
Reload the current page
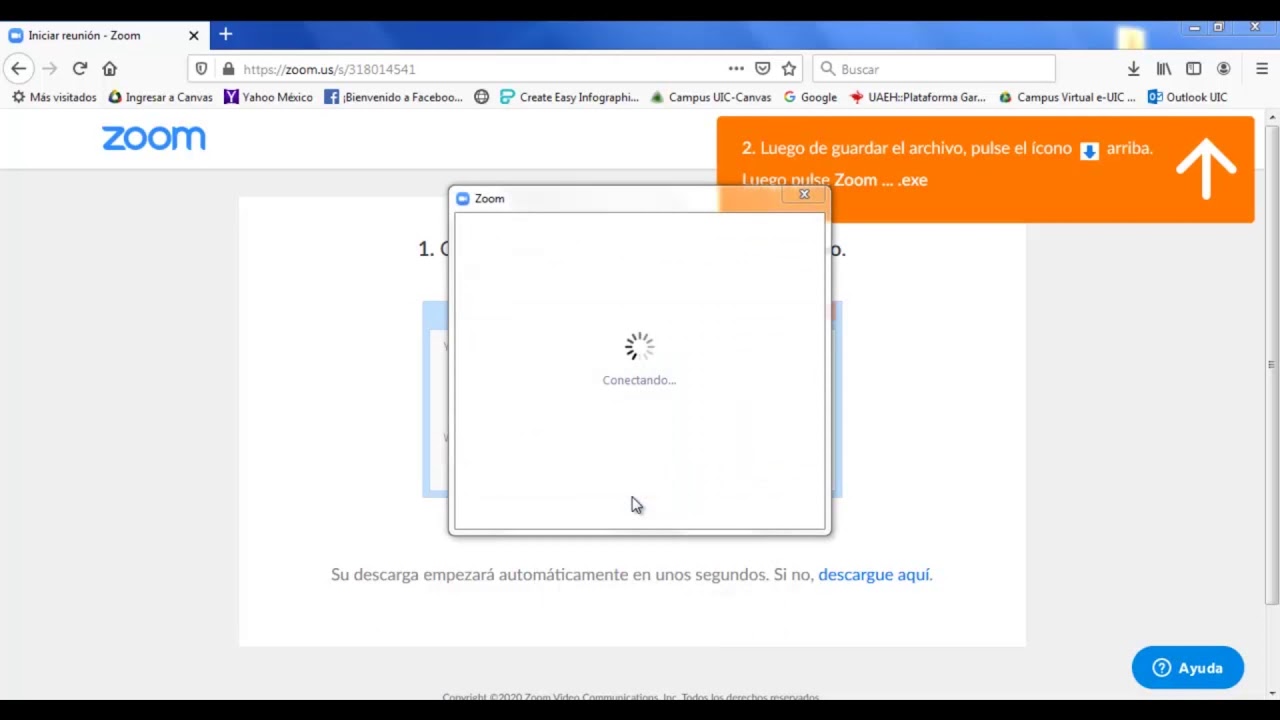click(x=80, y=69)
